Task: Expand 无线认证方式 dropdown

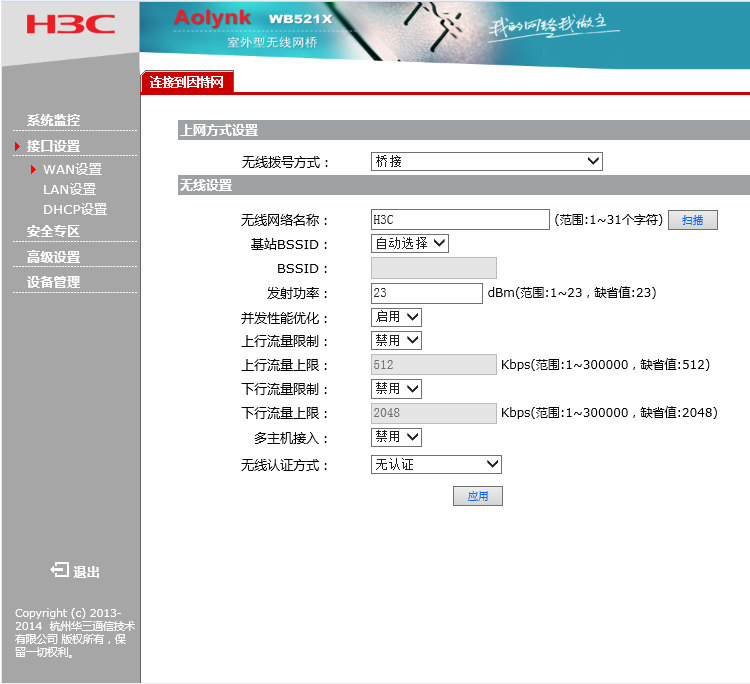Action: pos(436,464)
